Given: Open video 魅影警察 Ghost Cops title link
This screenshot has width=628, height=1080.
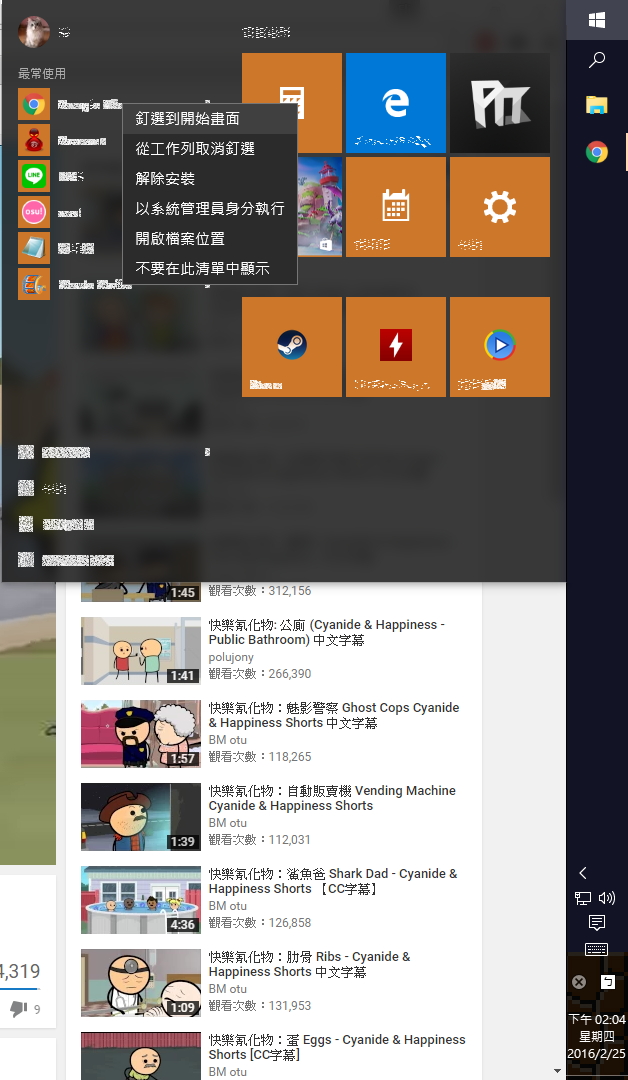Looking at the screenshot, I should (x=334, y=715).
